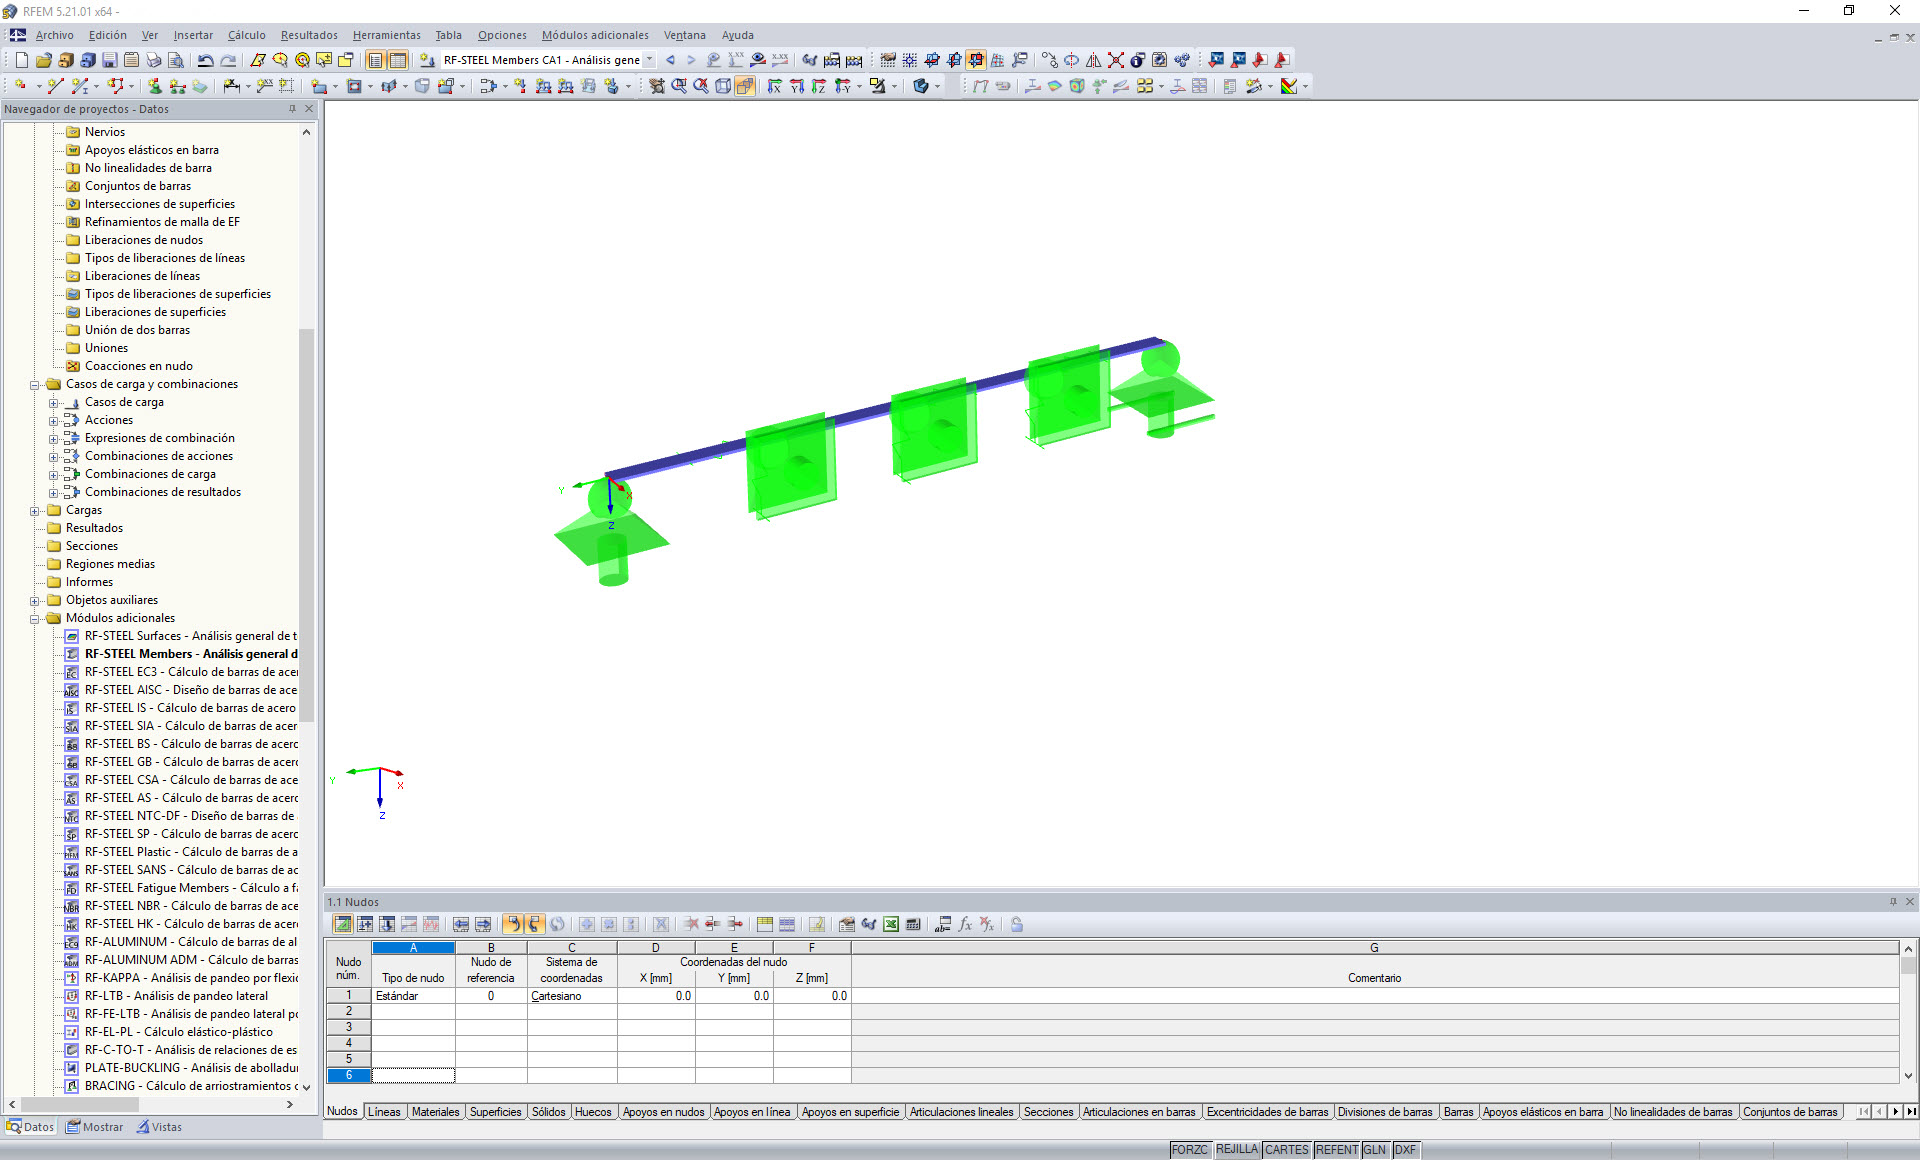
Task: Click the navigator vertical scrollbar track
Action: click(x=306, y=900)
